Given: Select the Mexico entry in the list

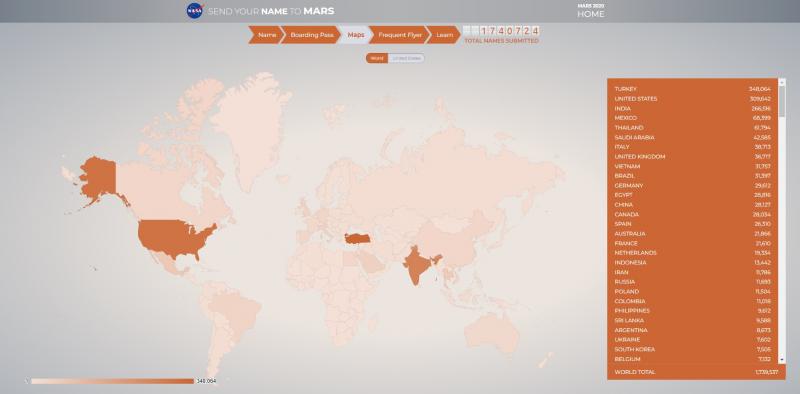Looking at the screenshot, I should [x=692, y=118].
